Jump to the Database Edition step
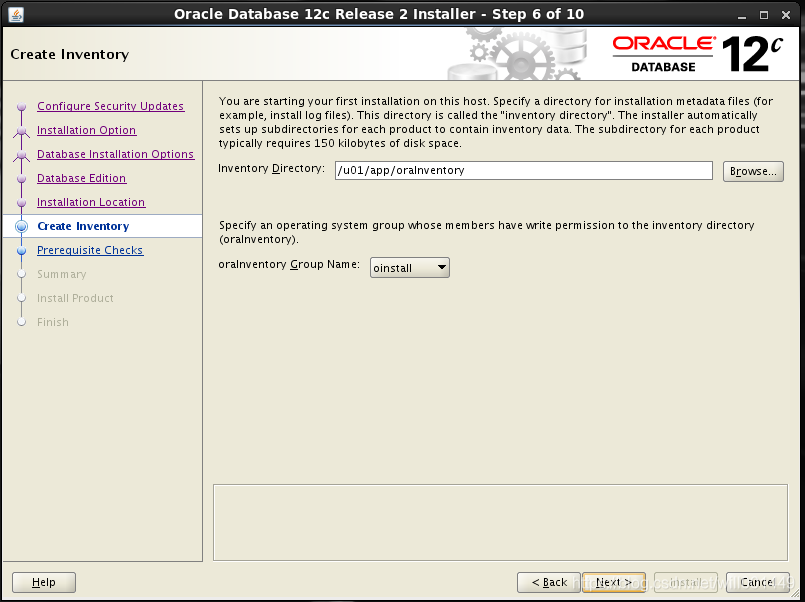 click(x=81, y=178)
